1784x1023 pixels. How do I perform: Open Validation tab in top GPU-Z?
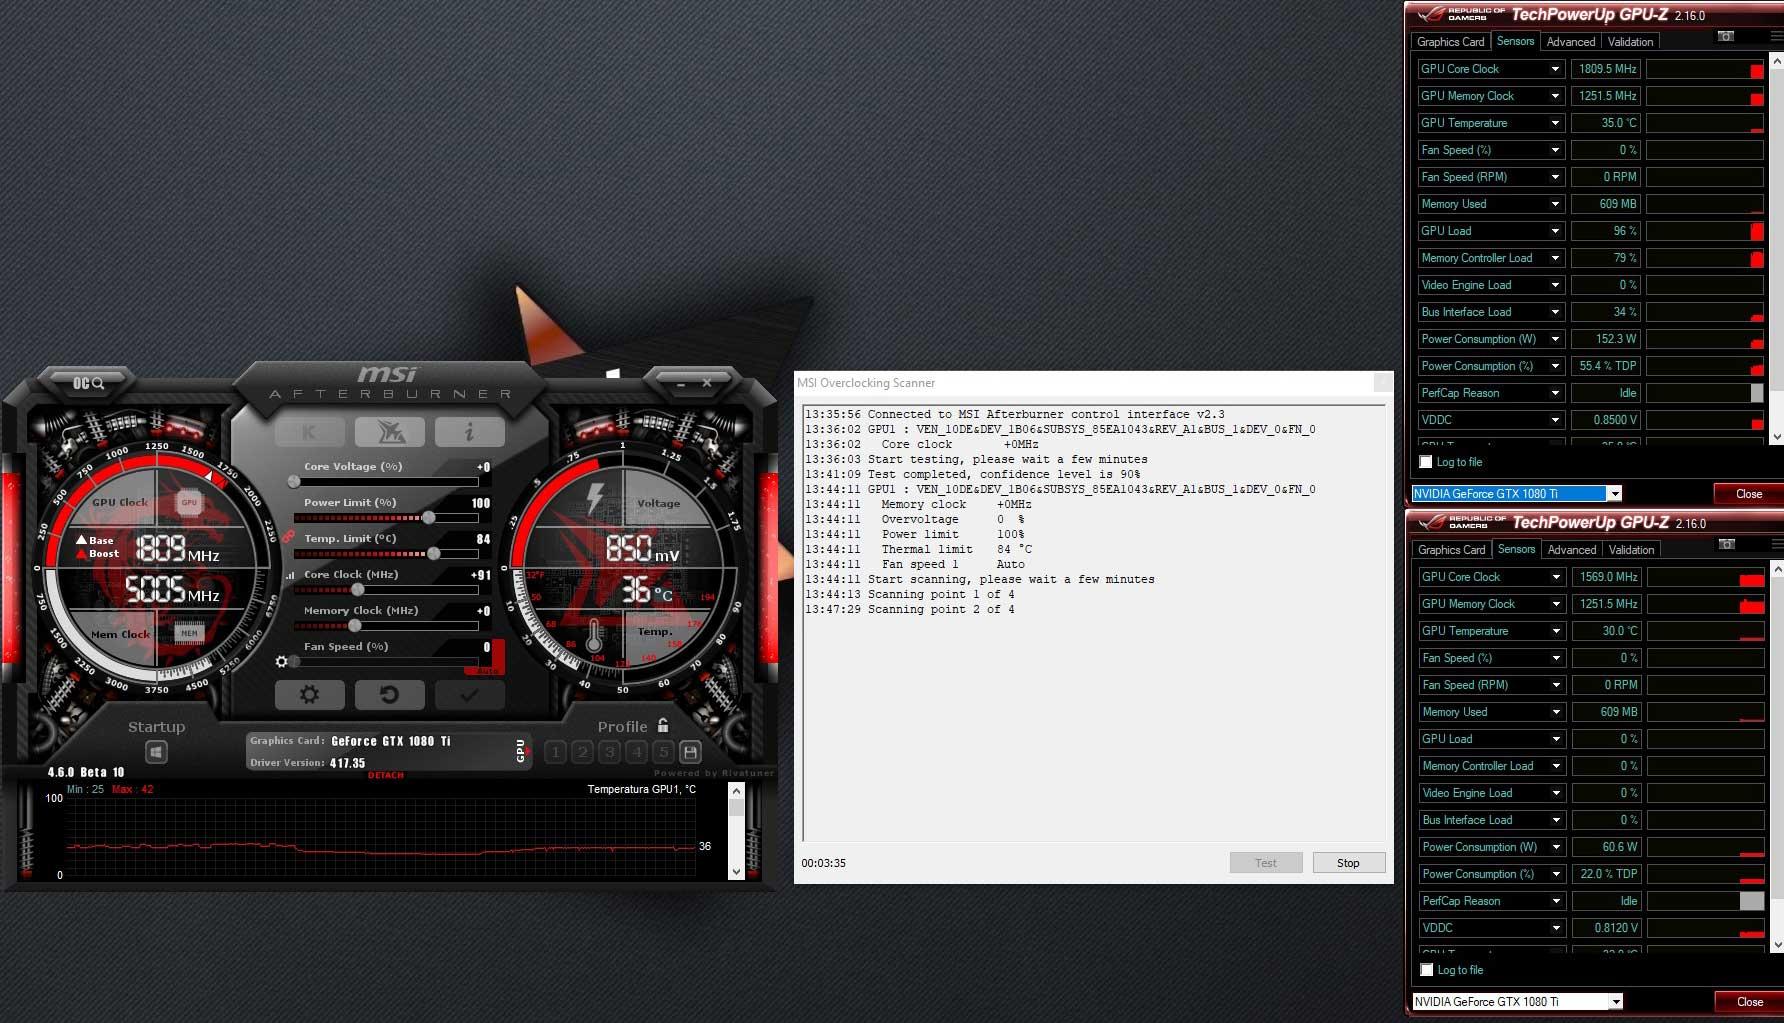tap(1630, 42)
